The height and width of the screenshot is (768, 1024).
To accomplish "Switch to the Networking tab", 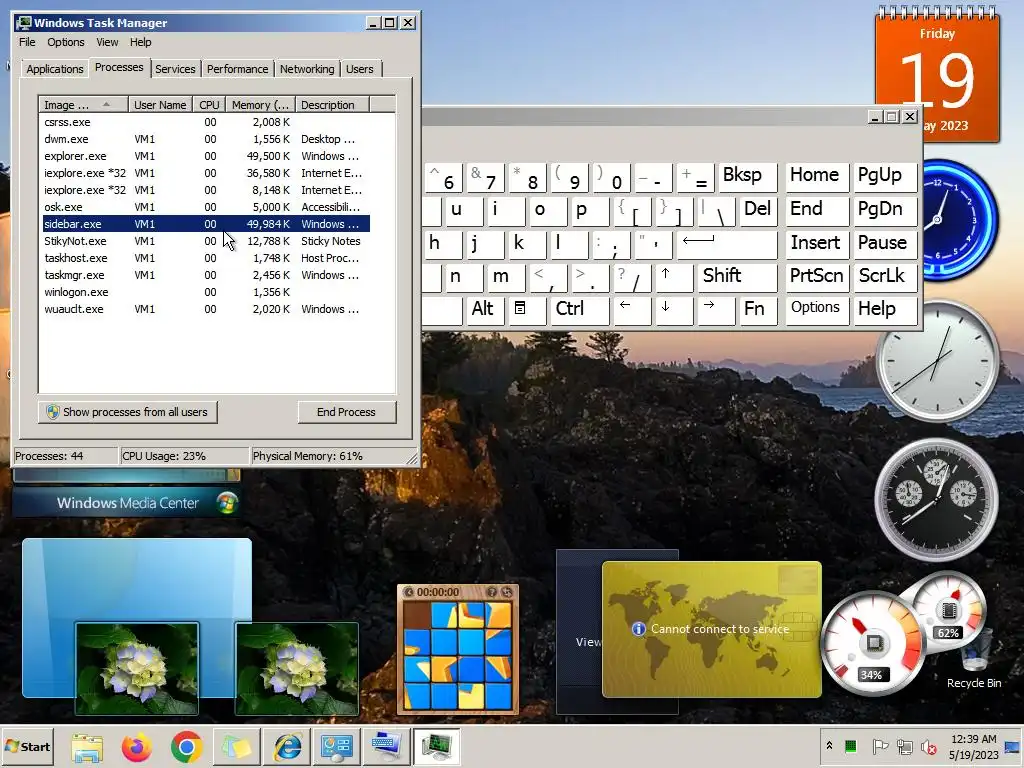I will tap(307, 69).
